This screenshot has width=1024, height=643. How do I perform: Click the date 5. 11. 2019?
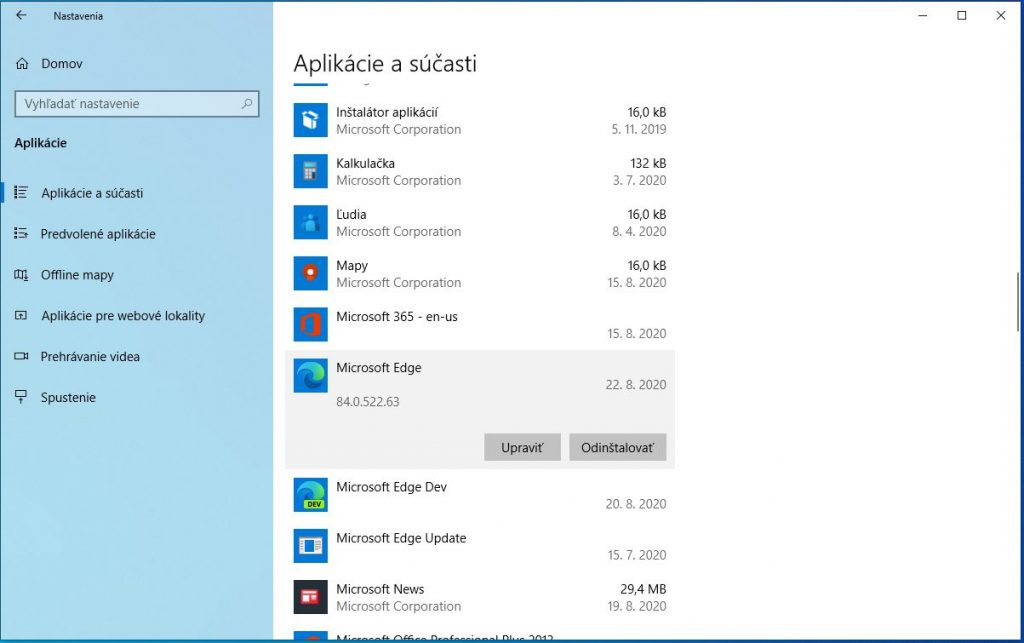(639, 129)
